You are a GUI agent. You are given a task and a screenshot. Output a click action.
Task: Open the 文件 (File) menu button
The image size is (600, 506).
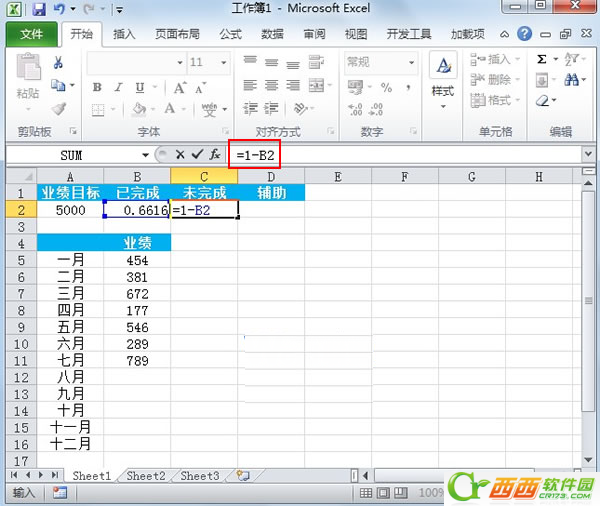click(32, 34)
